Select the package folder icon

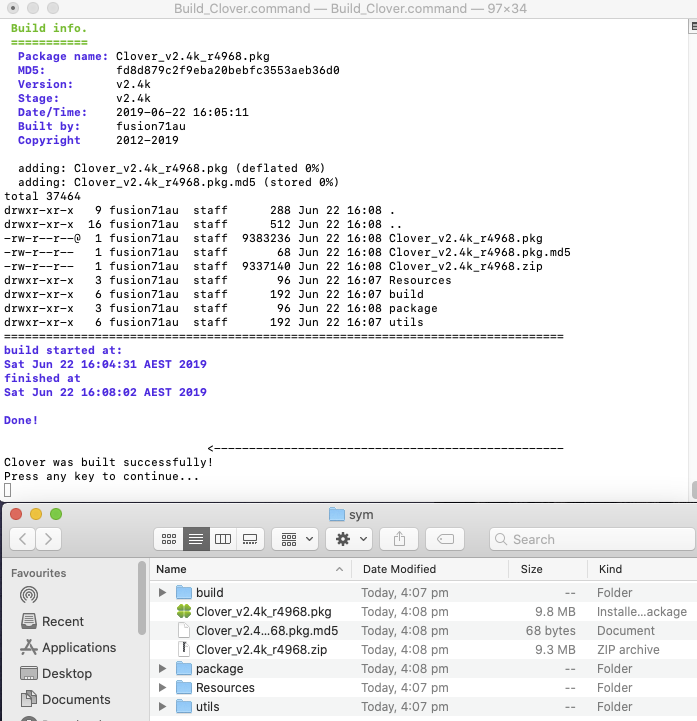[x=184, y=669]
